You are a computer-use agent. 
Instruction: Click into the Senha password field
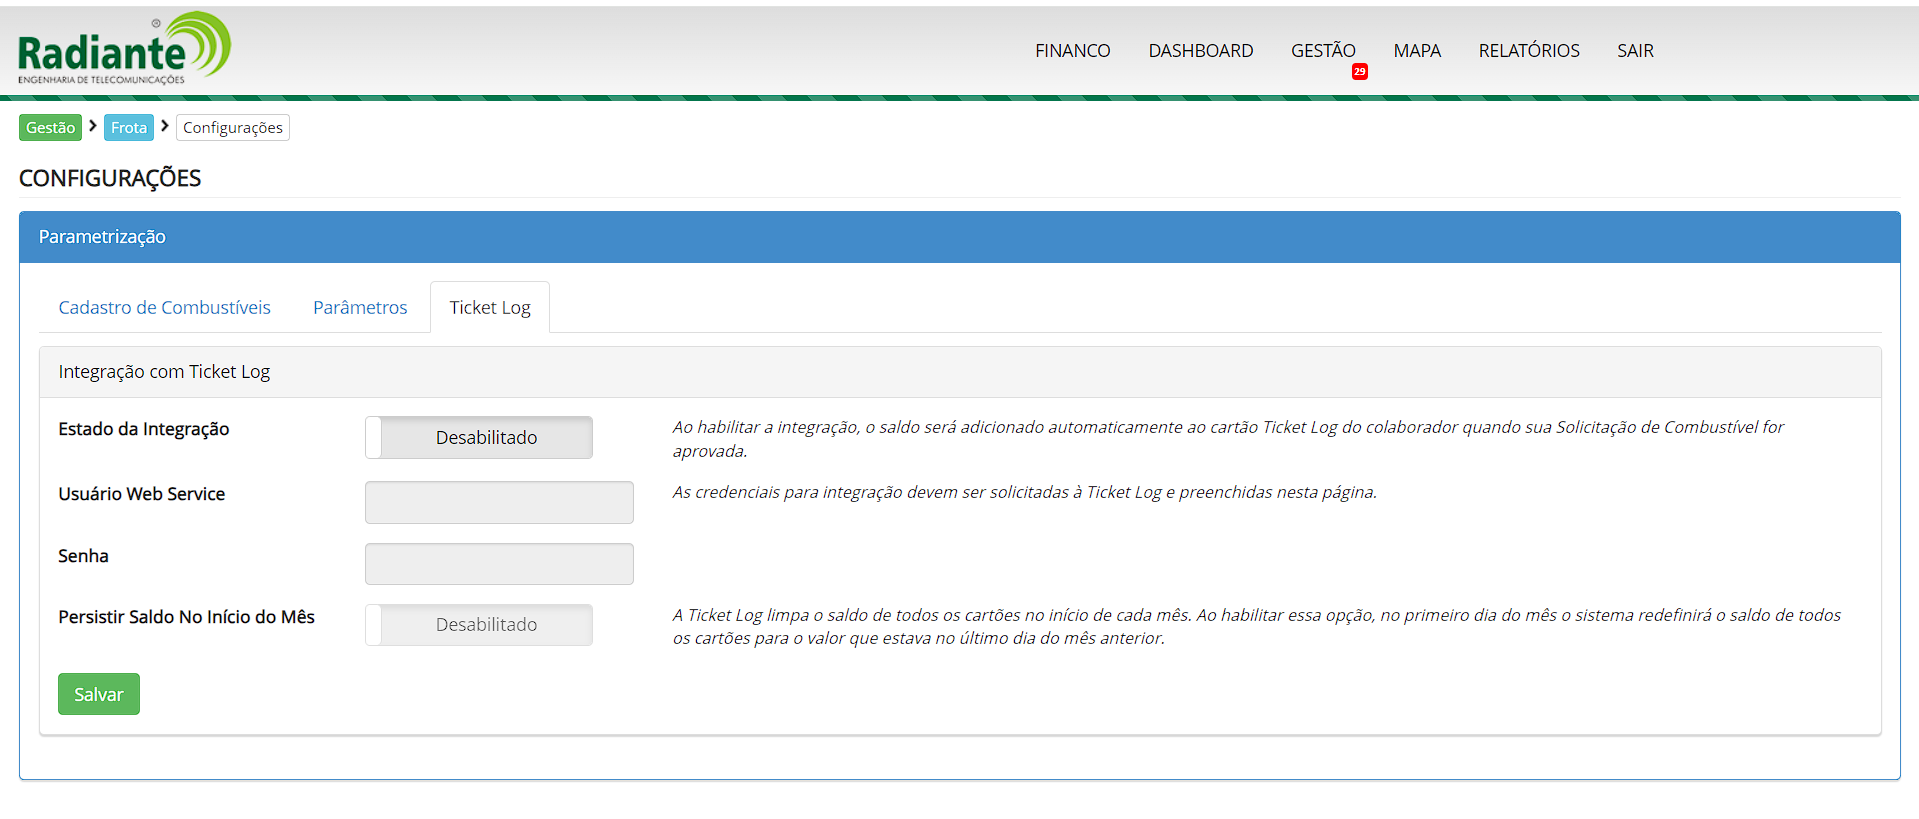(499, 564)
